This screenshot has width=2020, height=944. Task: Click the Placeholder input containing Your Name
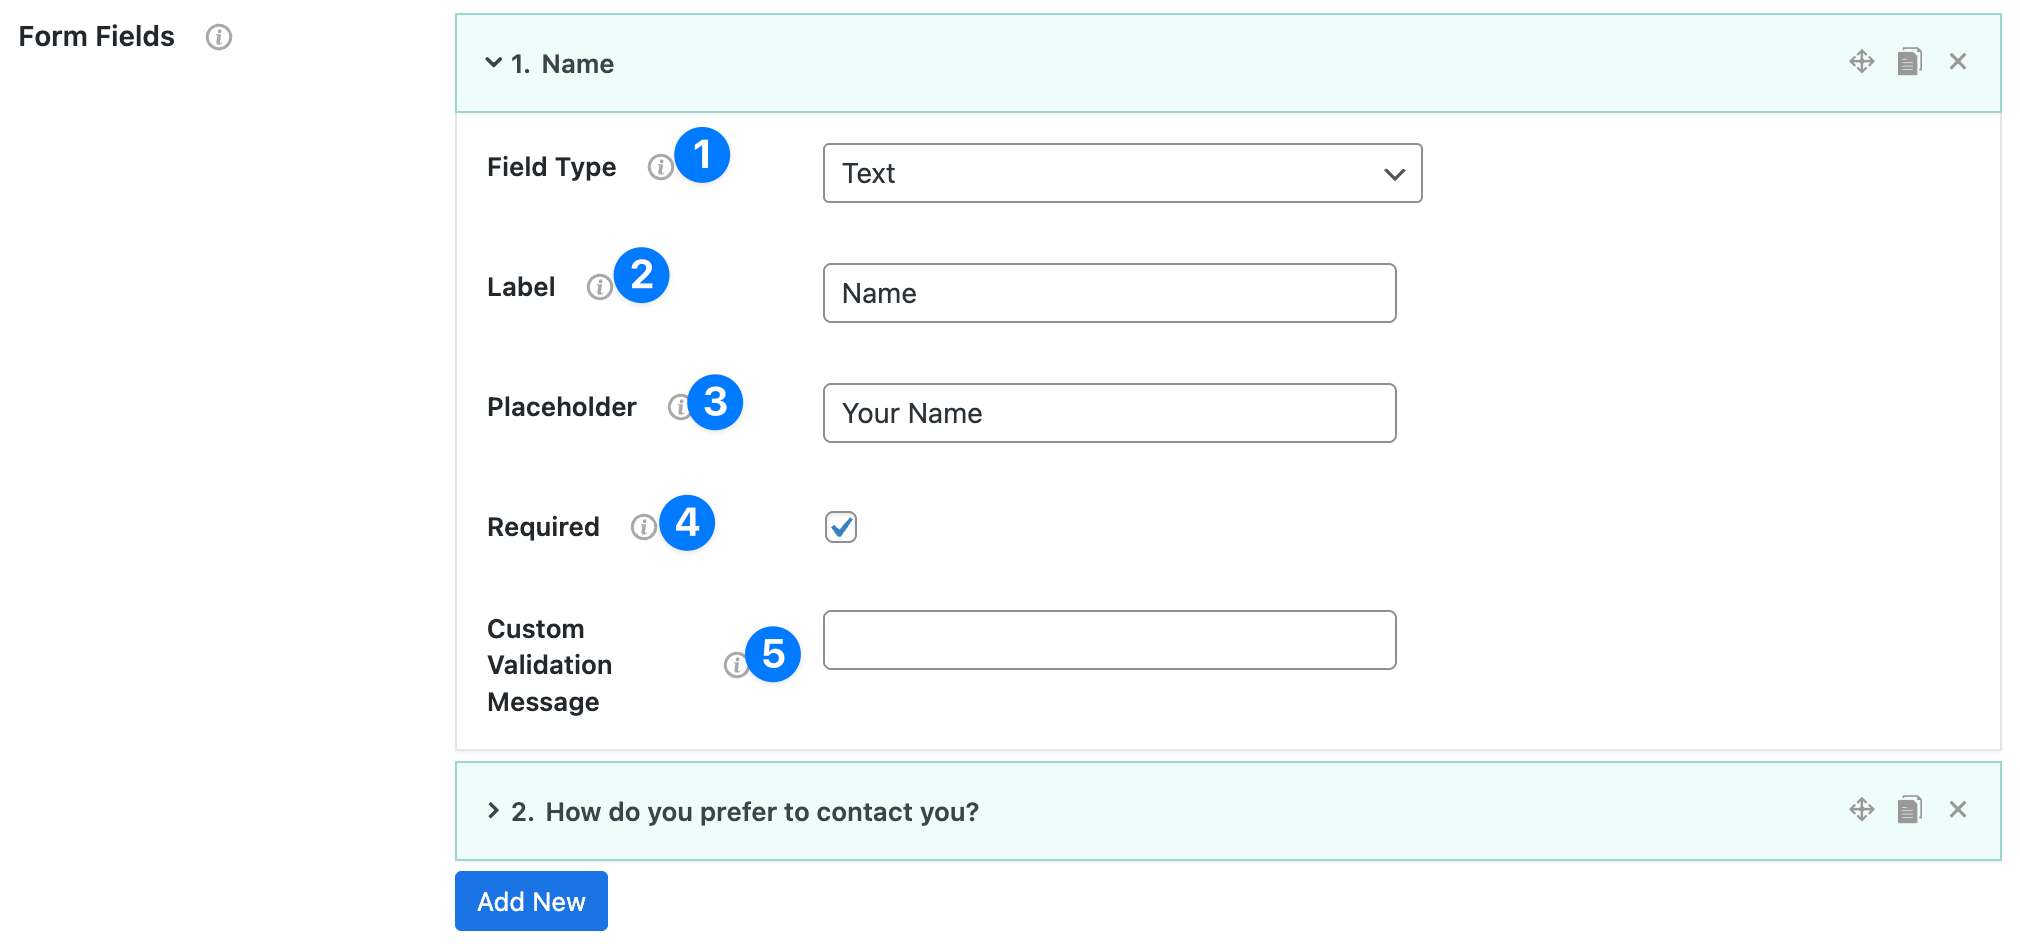tap(1109, 413)
